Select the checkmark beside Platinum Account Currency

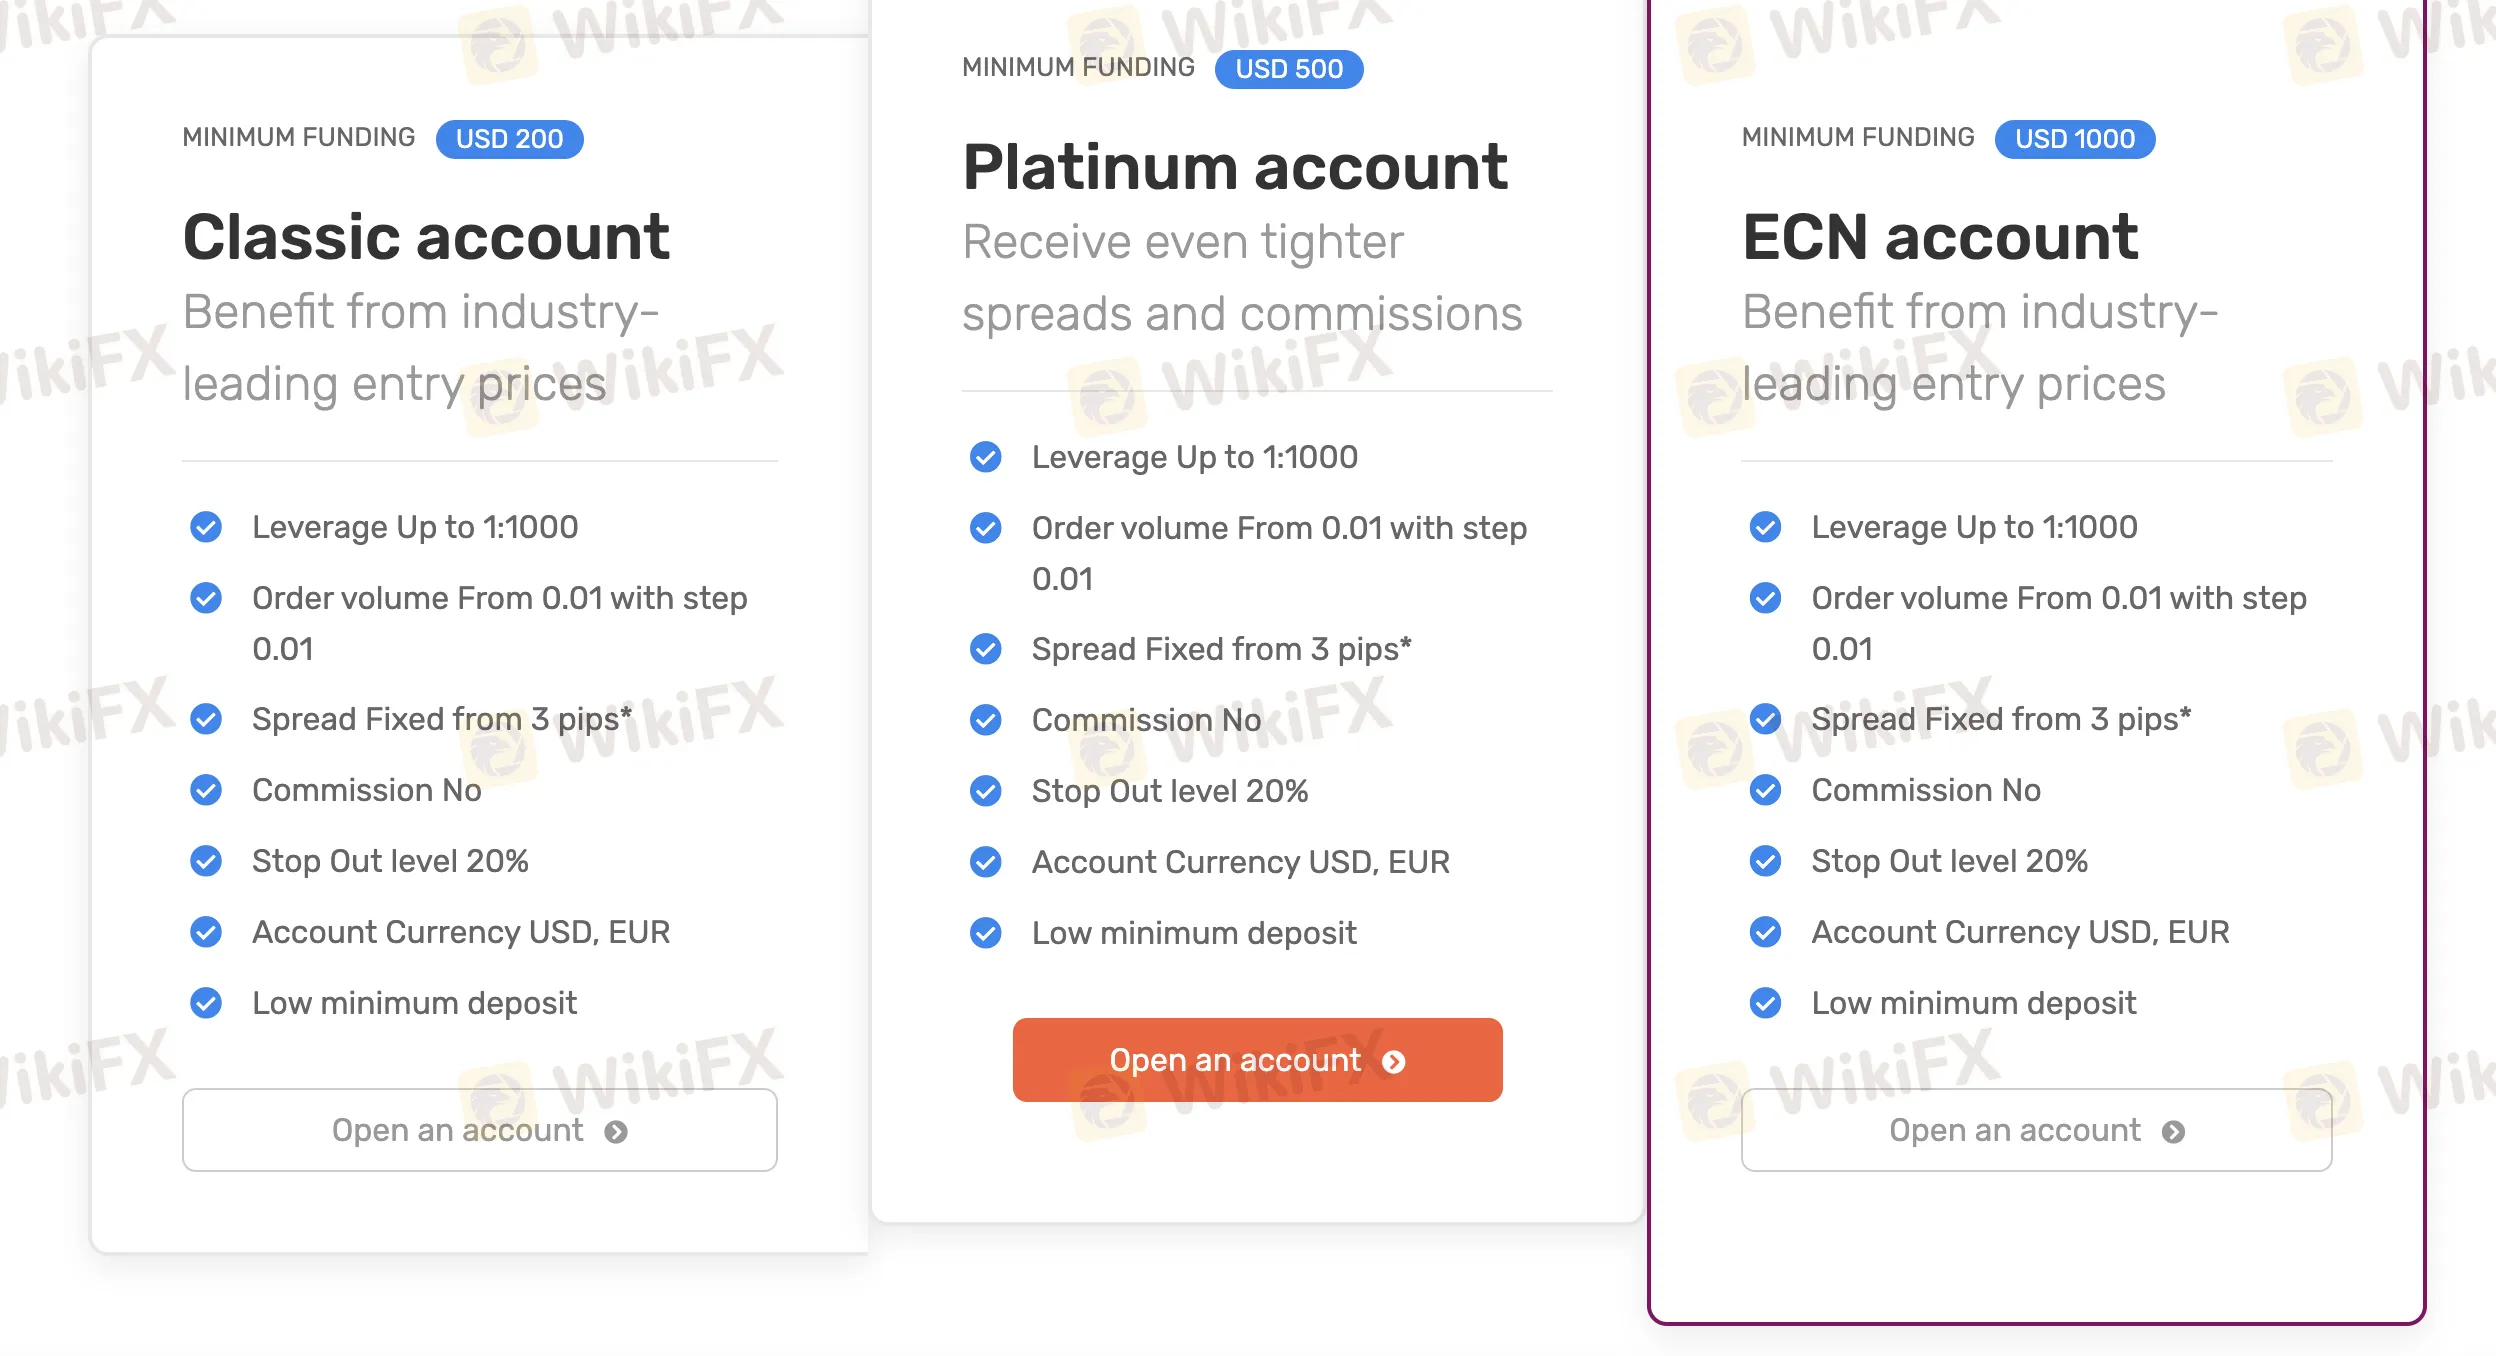pyautogui.click(x=986, y=861)
